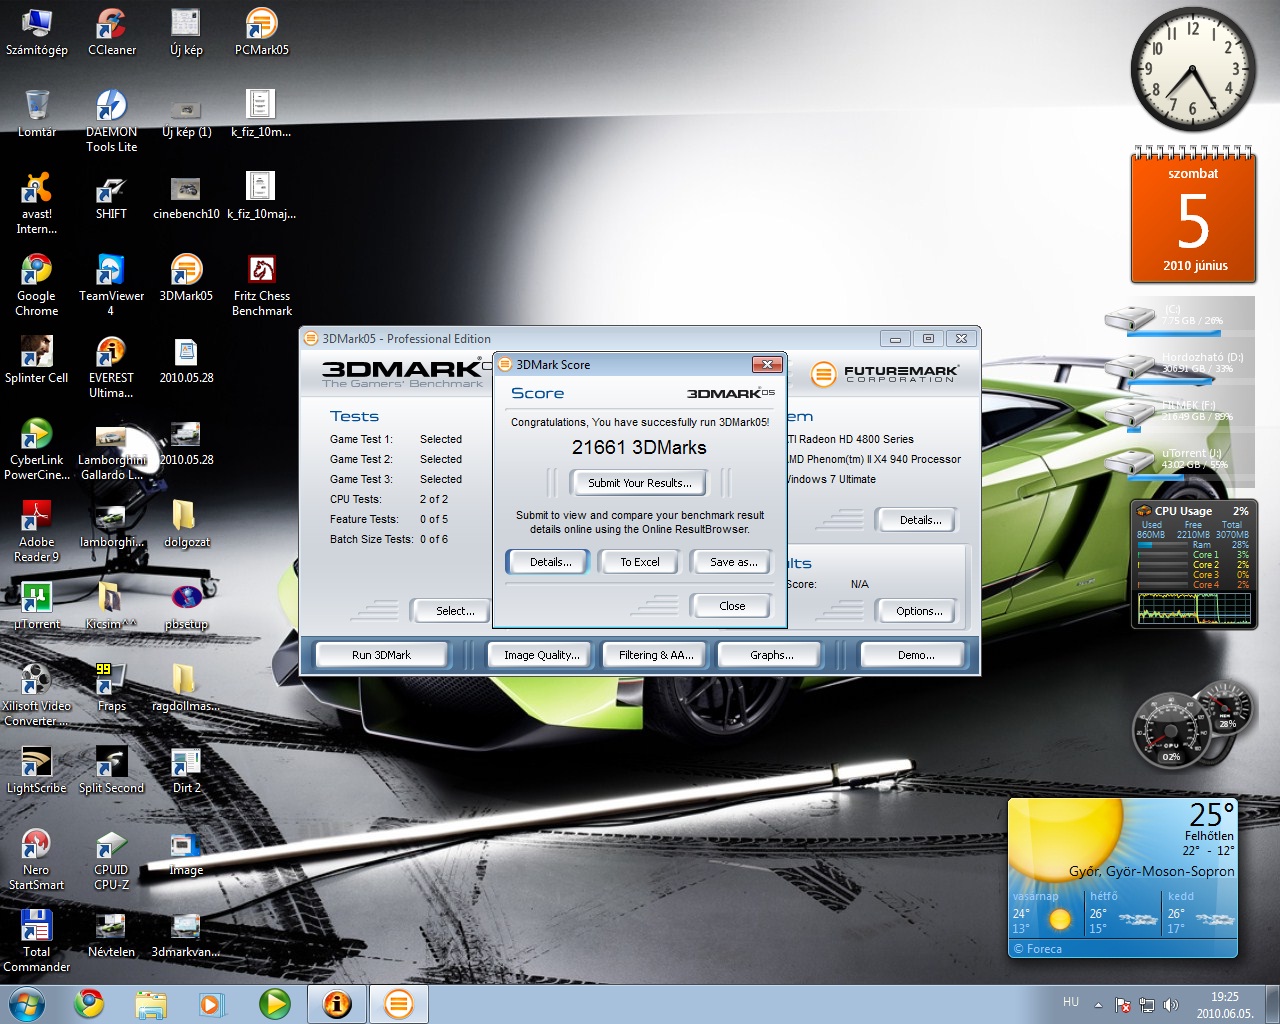1280x1024 pixels.
Task: Open Windows Explorer taskbar icon
Action: [151, 1003]
